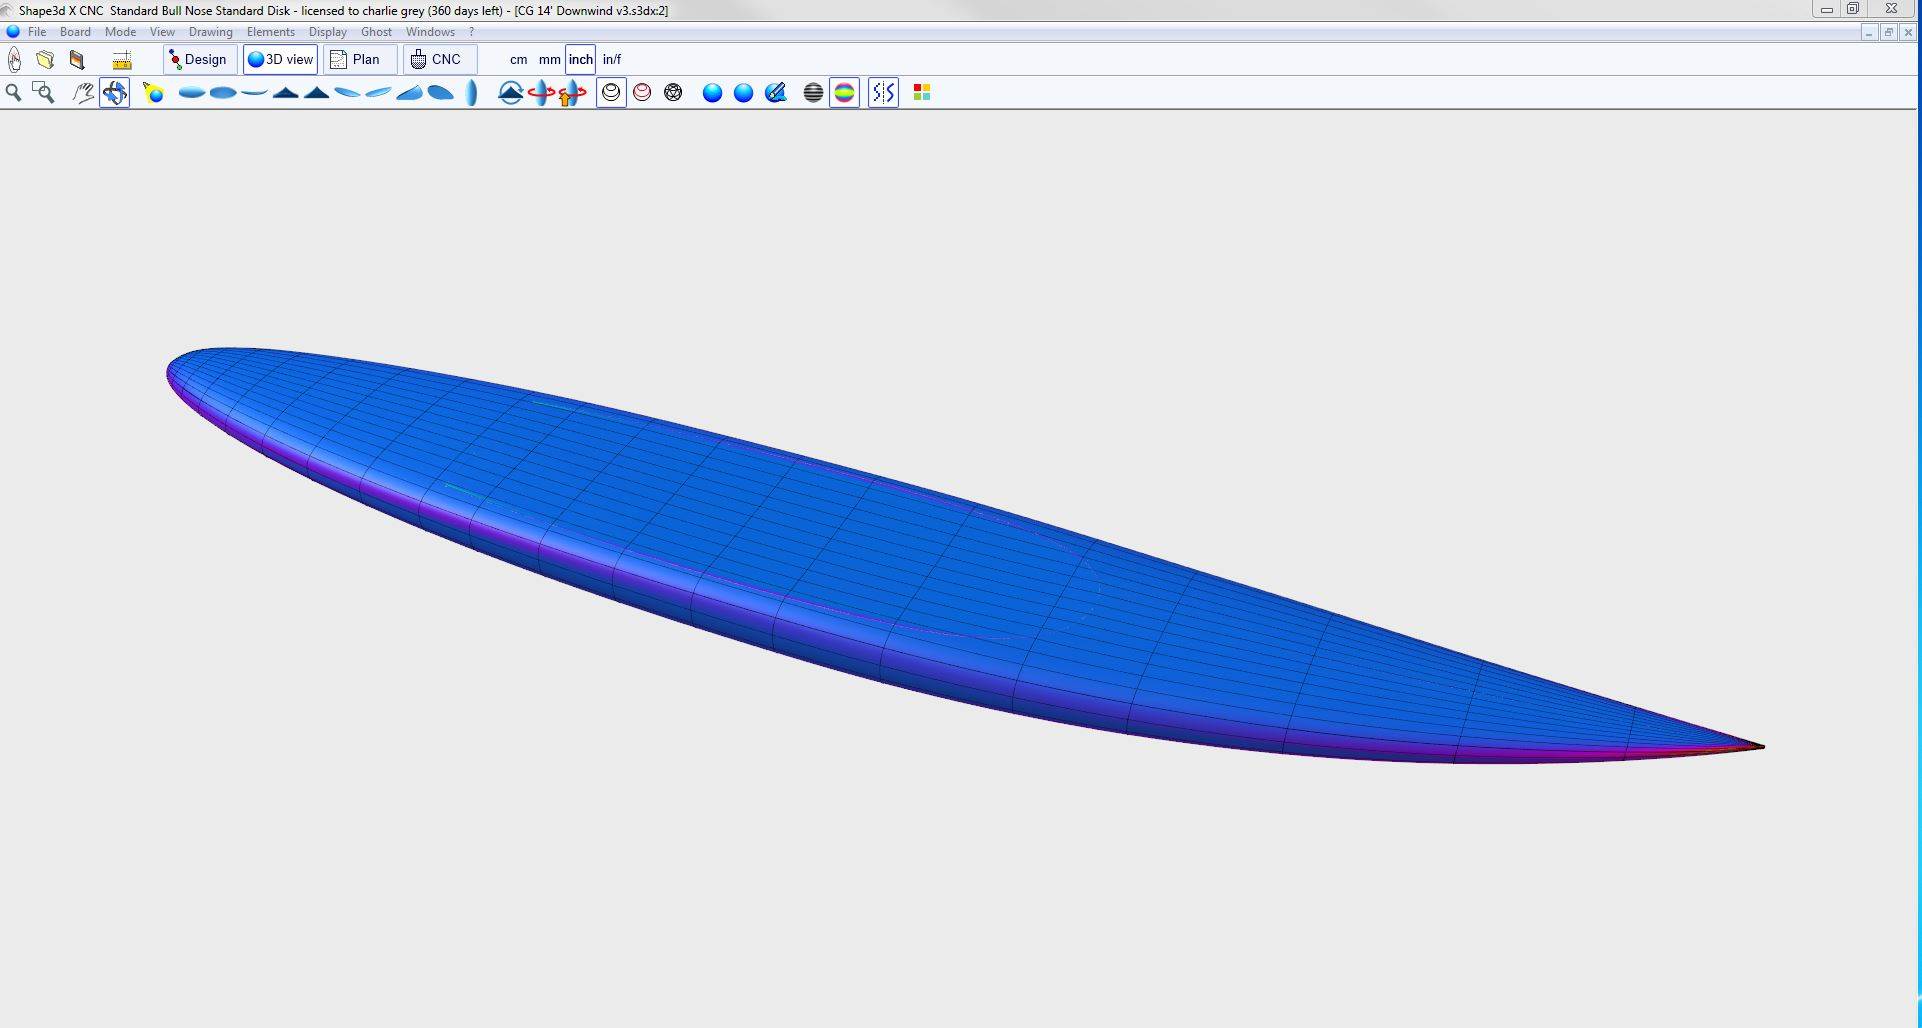Select the zoom magnifier tool
The width and height of the screenshot is (1922, 1028).
14,93
